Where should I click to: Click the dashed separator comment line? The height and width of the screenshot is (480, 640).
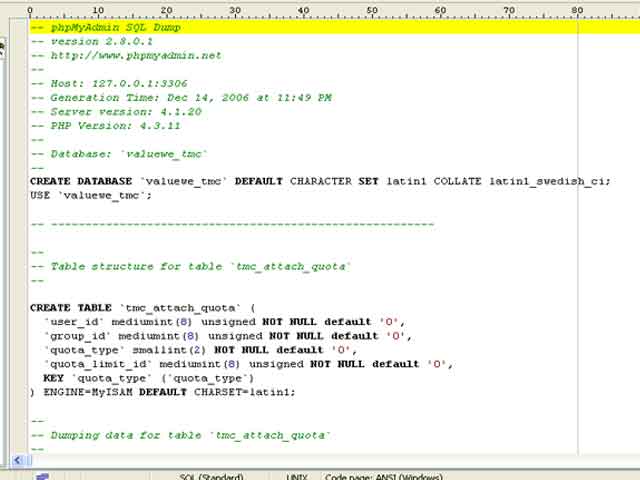pos(233,224)
